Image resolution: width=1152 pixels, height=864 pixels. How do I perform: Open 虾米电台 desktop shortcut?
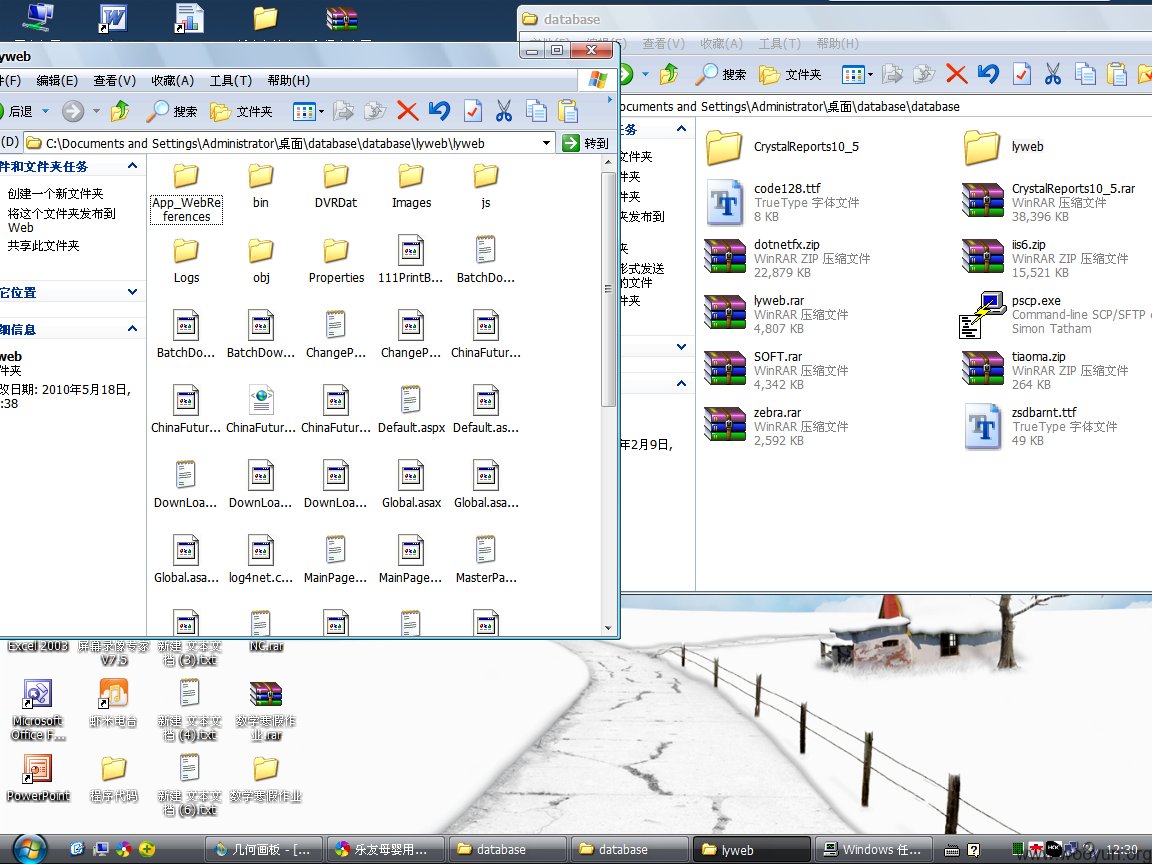pos(113,702)
